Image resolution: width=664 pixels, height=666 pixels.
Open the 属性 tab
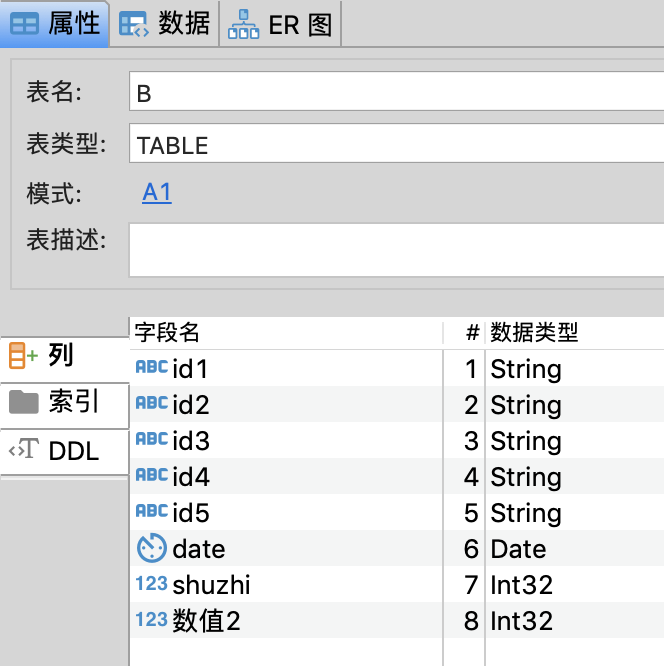tap(56, 24)
